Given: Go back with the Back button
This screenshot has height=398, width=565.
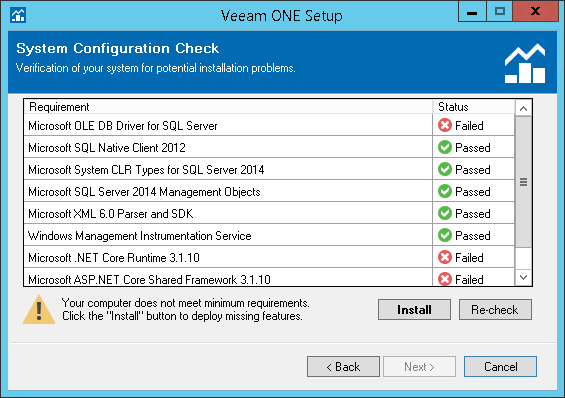Looking at the screenshot, I should 343,367.
